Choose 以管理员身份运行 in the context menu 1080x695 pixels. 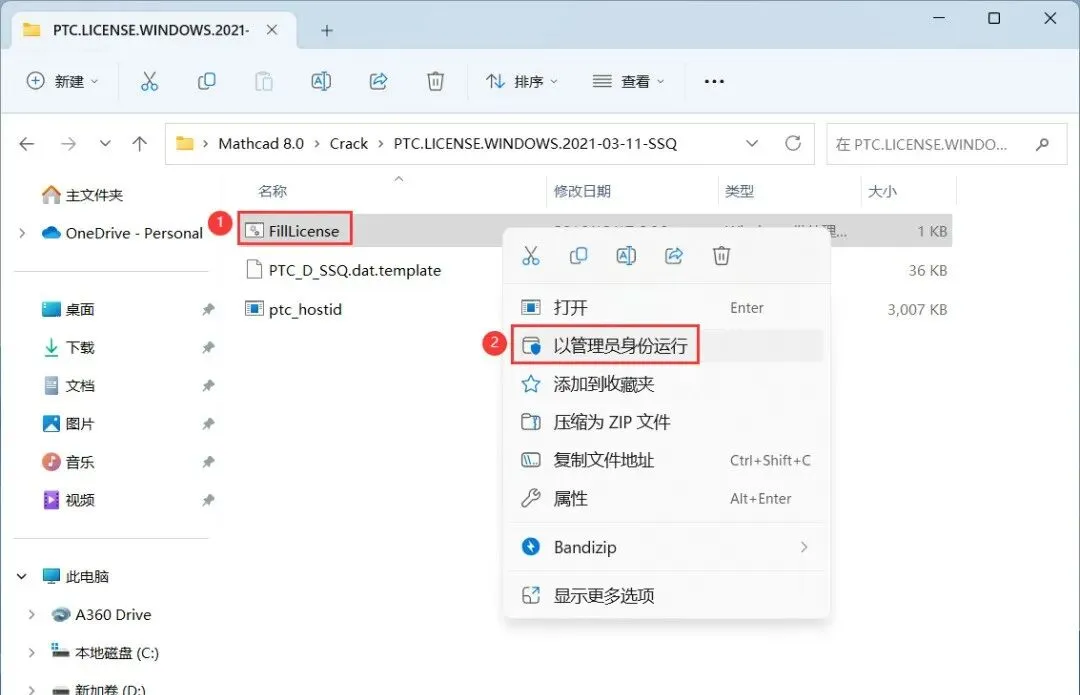tap(667, 345)
